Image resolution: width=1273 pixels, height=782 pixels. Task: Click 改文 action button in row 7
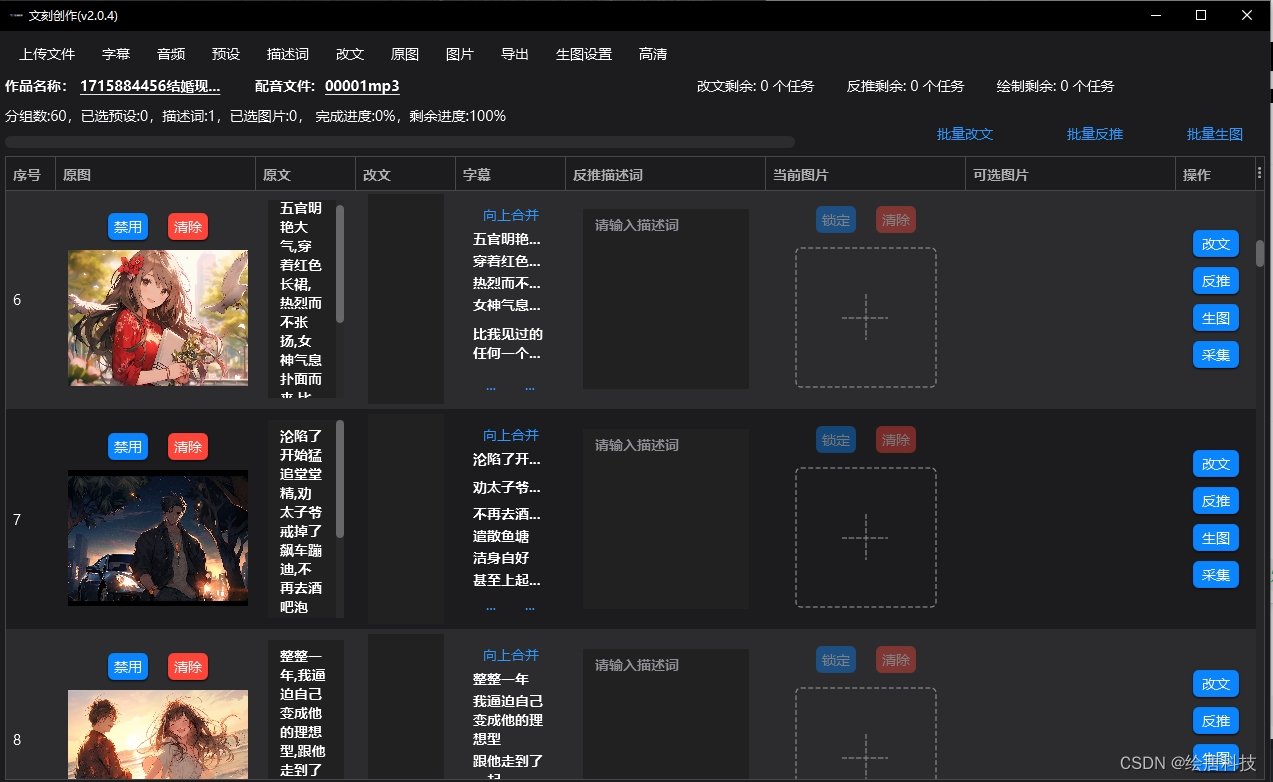1216,464
